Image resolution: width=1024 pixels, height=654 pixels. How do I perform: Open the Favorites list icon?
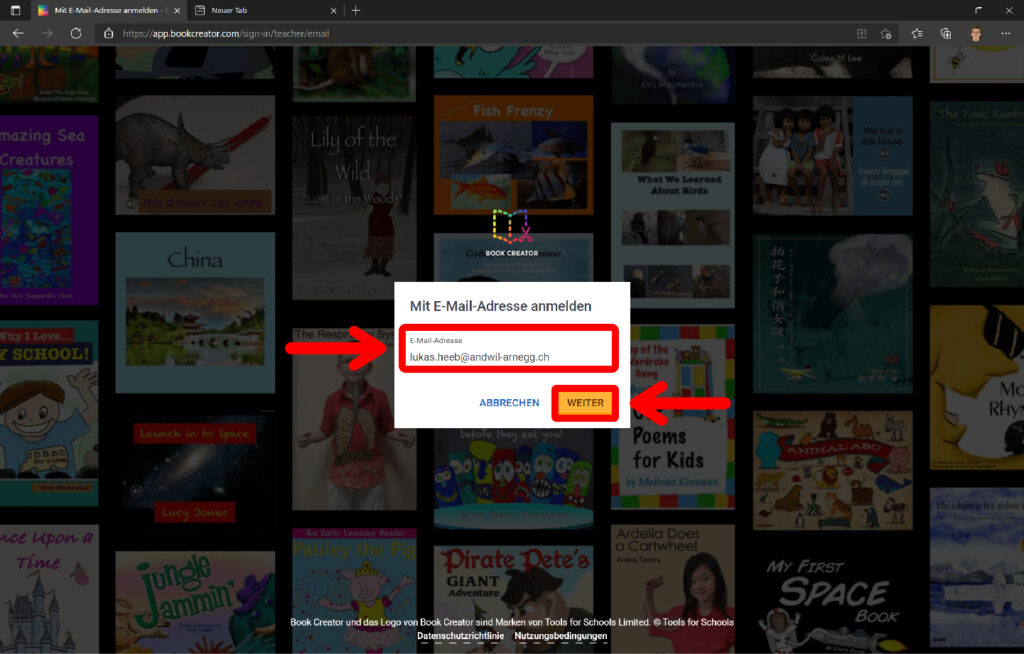click(917, 33)
